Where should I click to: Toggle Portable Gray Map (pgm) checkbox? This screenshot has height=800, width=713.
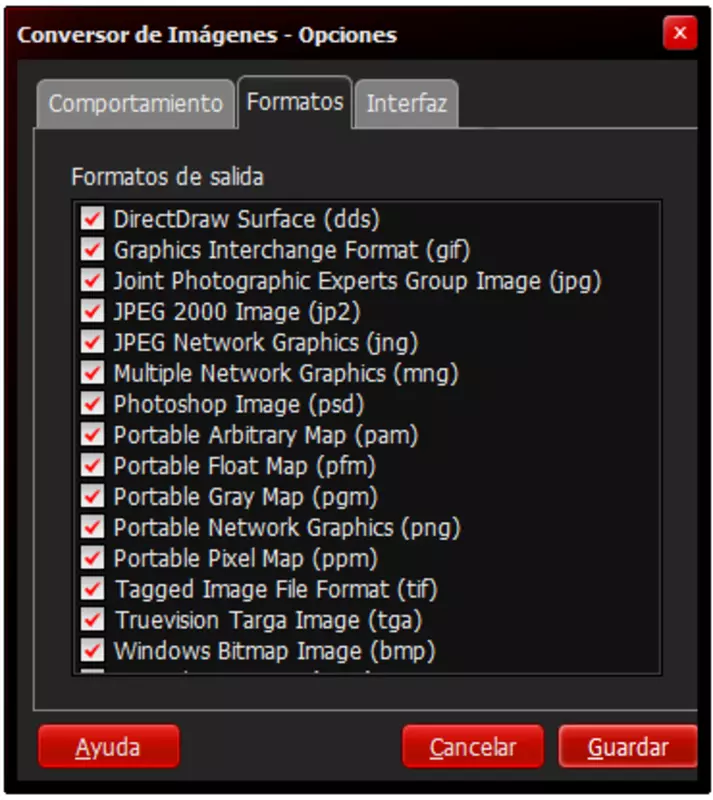point(92,496)
